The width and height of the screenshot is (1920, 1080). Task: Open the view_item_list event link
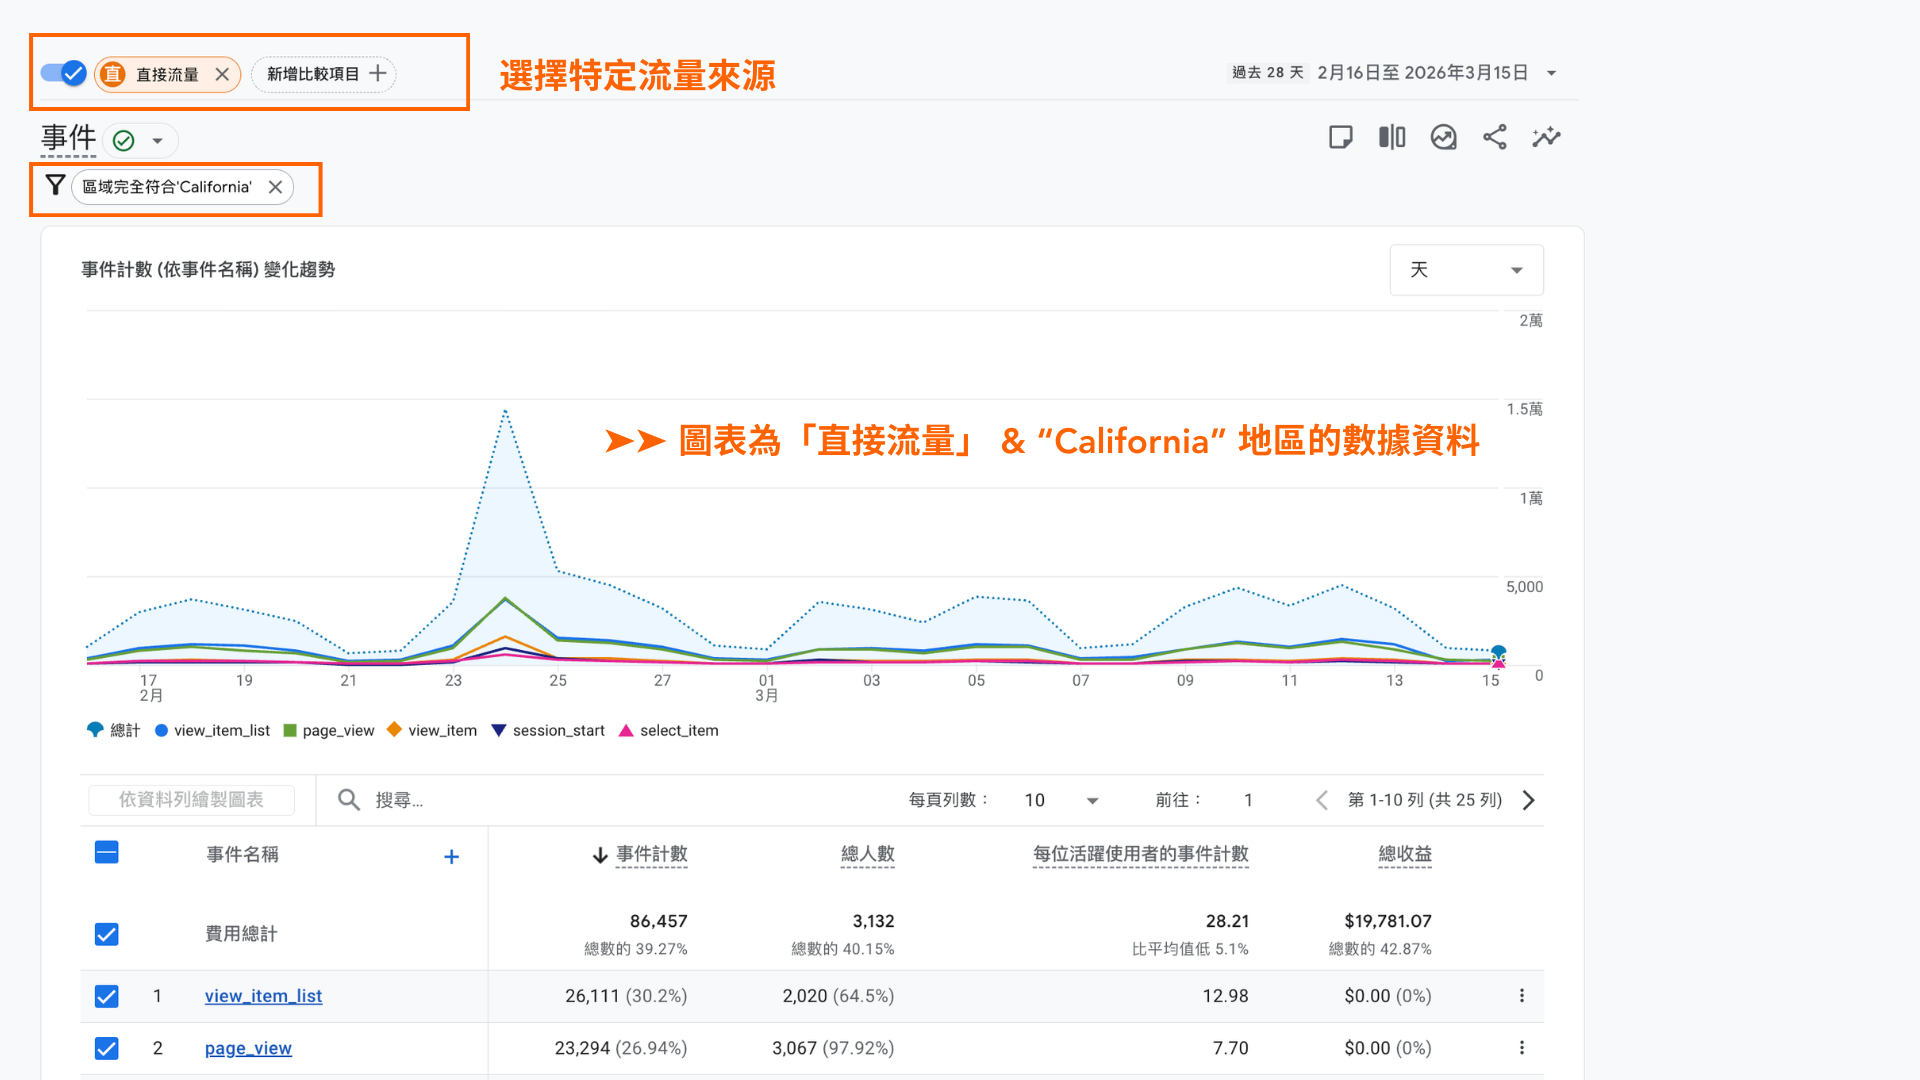coord(263,996)
